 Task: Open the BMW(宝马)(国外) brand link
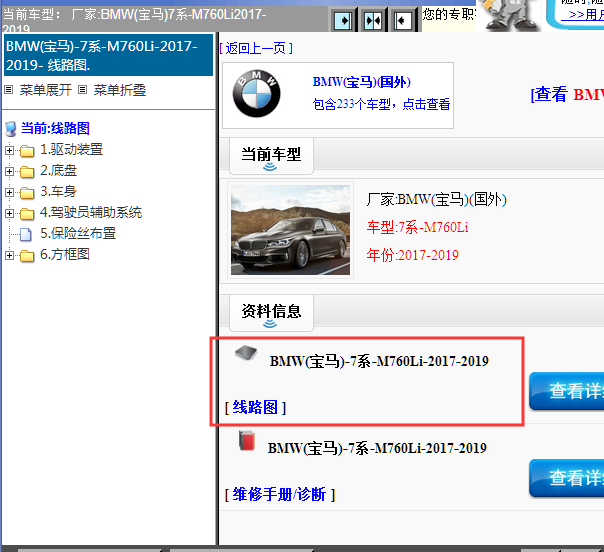[362, 82]
